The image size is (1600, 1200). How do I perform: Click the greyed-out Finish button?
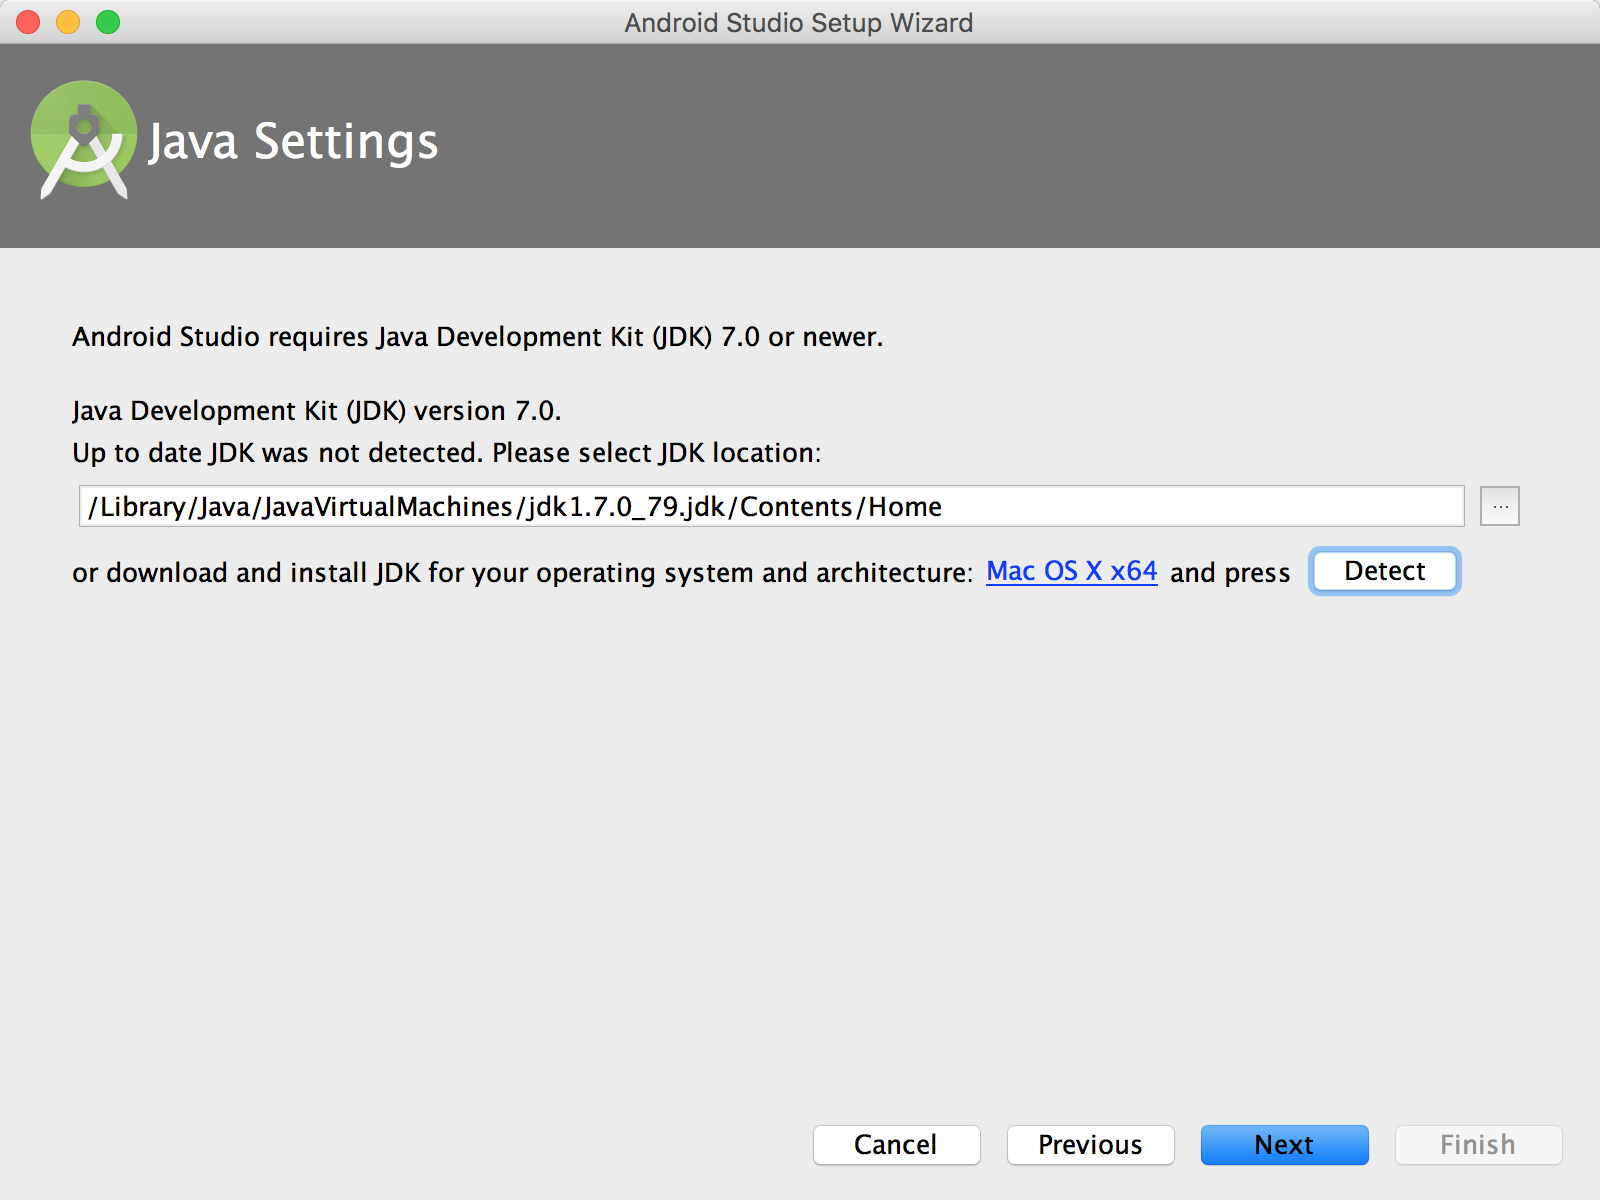pyautogui.click(x=1478, y=1144)
